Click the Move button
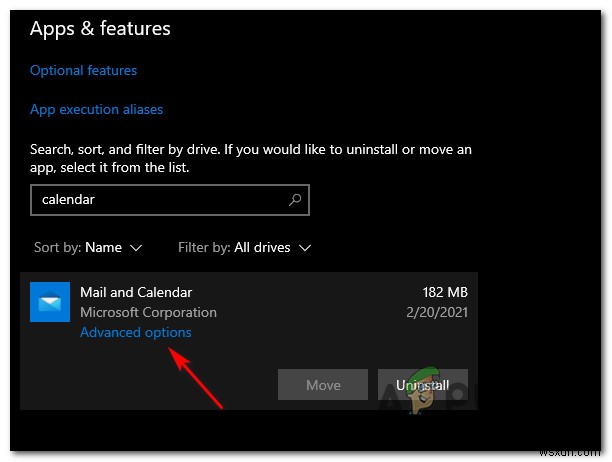This screenshot has height=462, width=612. pos(323,385)
